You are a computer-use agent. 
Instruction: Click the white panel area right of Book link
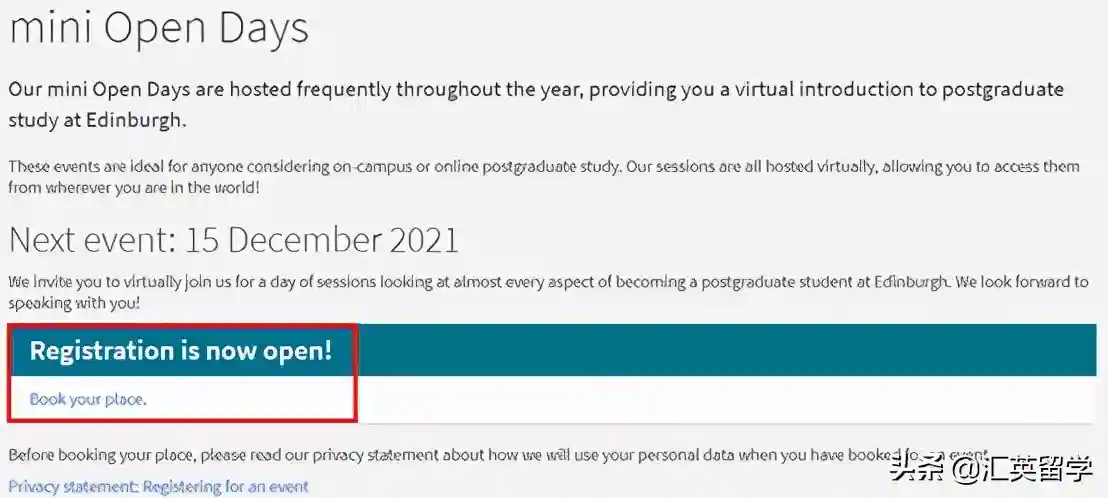coord(730,399)
